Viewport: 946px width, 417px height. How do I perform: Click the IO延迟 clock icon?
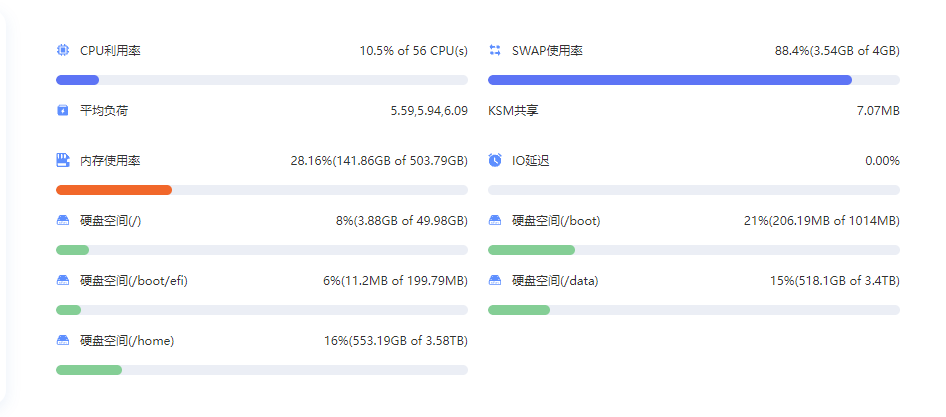click(x=495, y=160)
